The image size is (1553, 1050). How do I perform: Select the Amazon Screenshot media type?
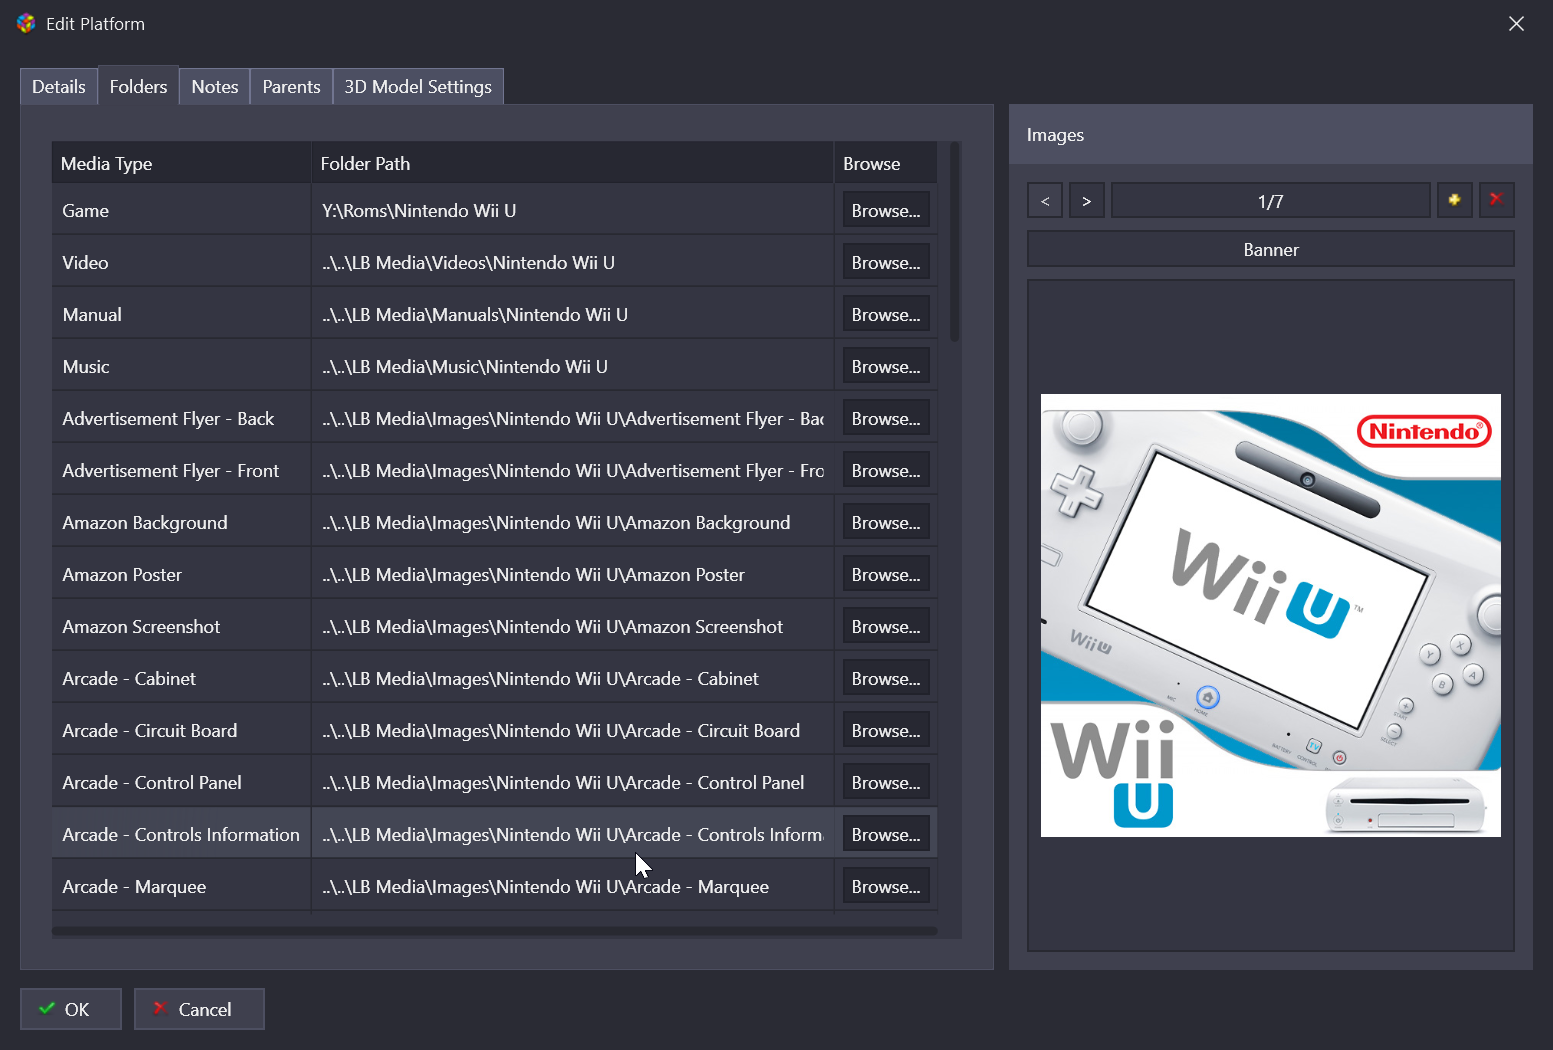tap(181, 626)
